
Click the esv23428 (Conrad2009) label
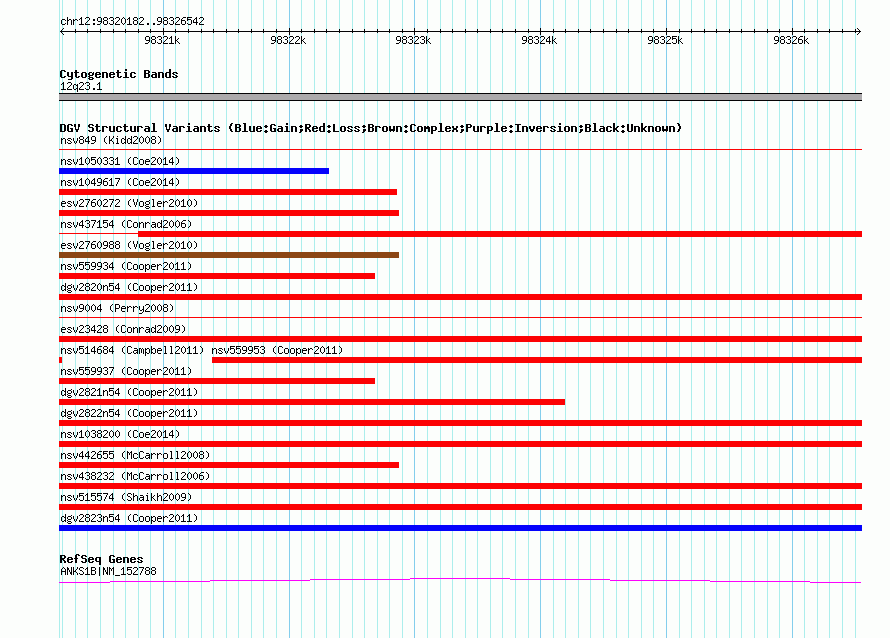coord(123,329)
